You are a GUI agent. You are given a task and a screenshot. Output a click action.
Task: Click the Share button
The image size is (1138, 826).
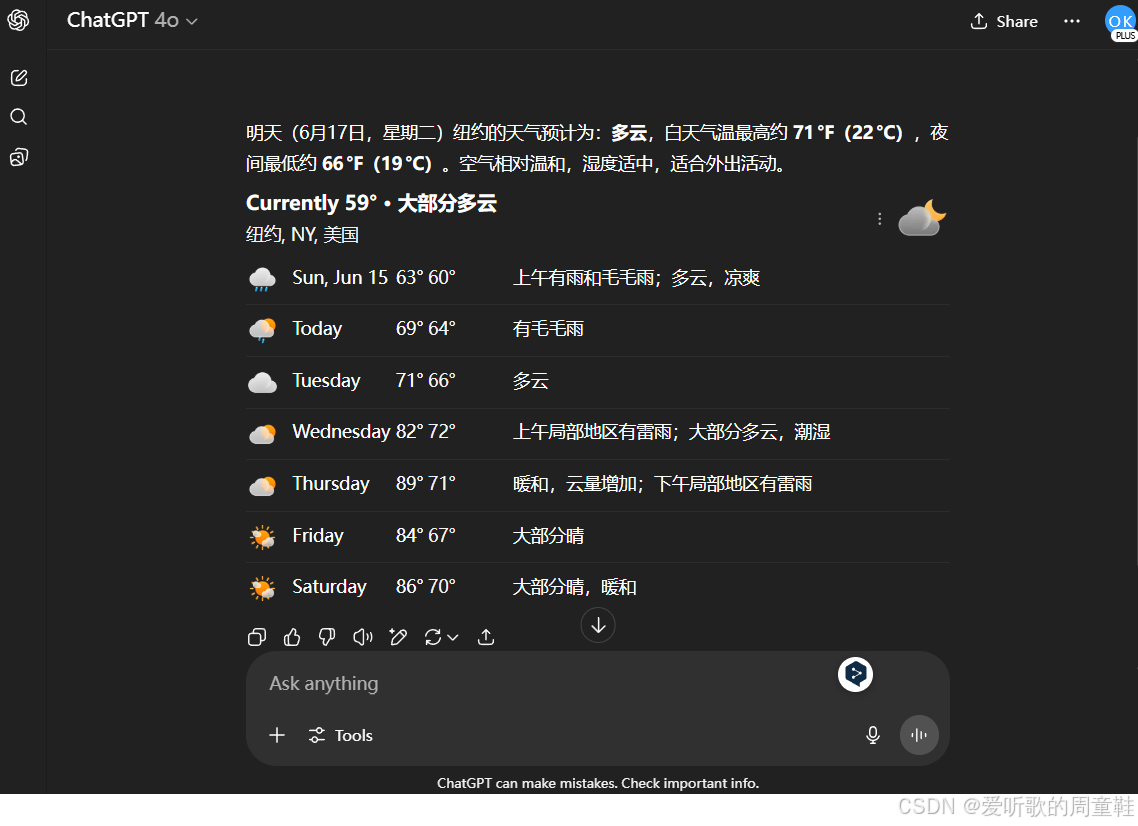(x=1004, y=21)
